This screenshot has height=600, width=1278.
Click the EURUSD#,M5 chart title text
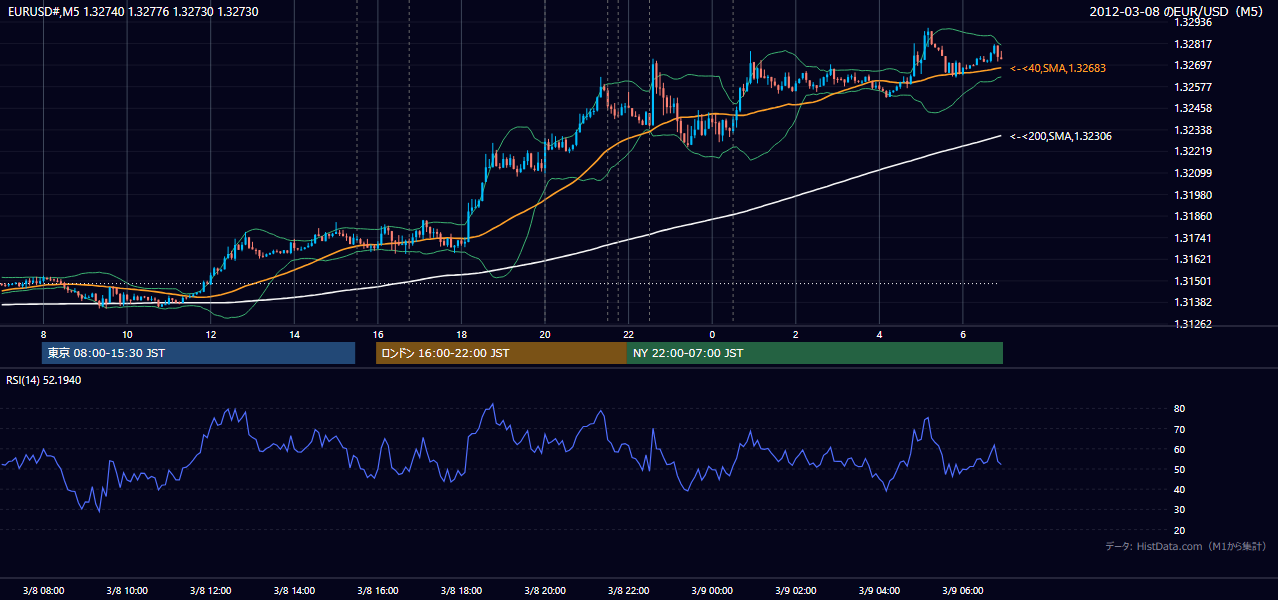click(x=131, y=11)
